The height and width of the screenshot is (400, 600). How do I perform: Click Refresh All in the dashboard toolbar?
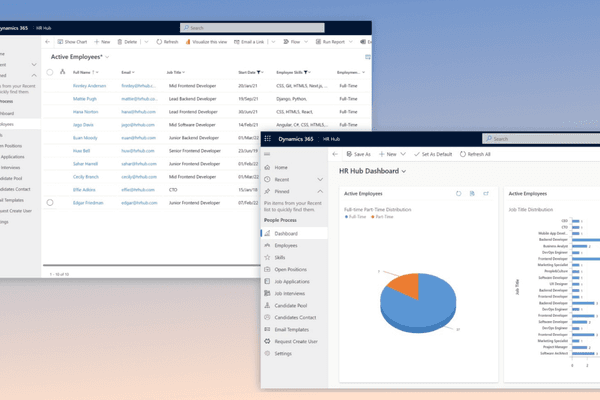[x=475, y=154]
